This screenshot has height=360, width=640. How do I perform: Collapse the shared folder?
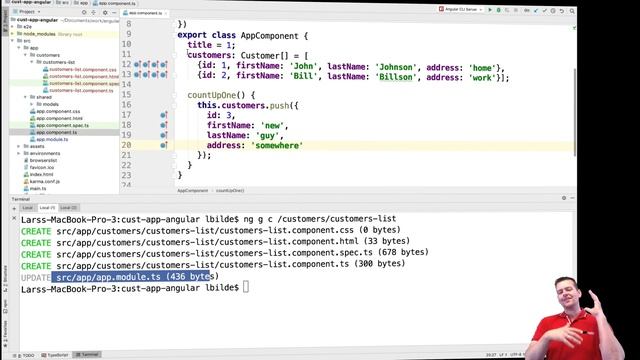pyautogui.click(x=25, y=97)
